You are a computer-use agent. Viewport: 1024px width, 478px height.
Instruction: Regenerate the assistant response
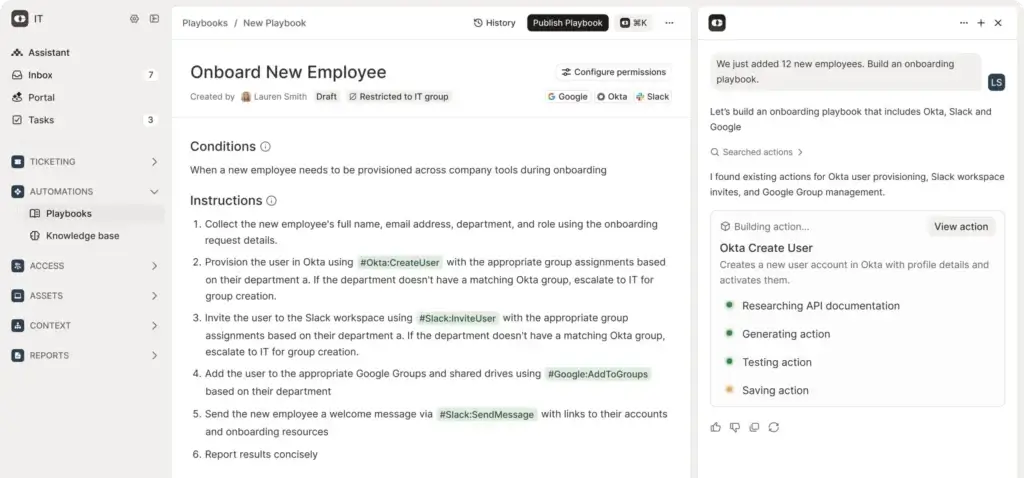pos(774,427)
